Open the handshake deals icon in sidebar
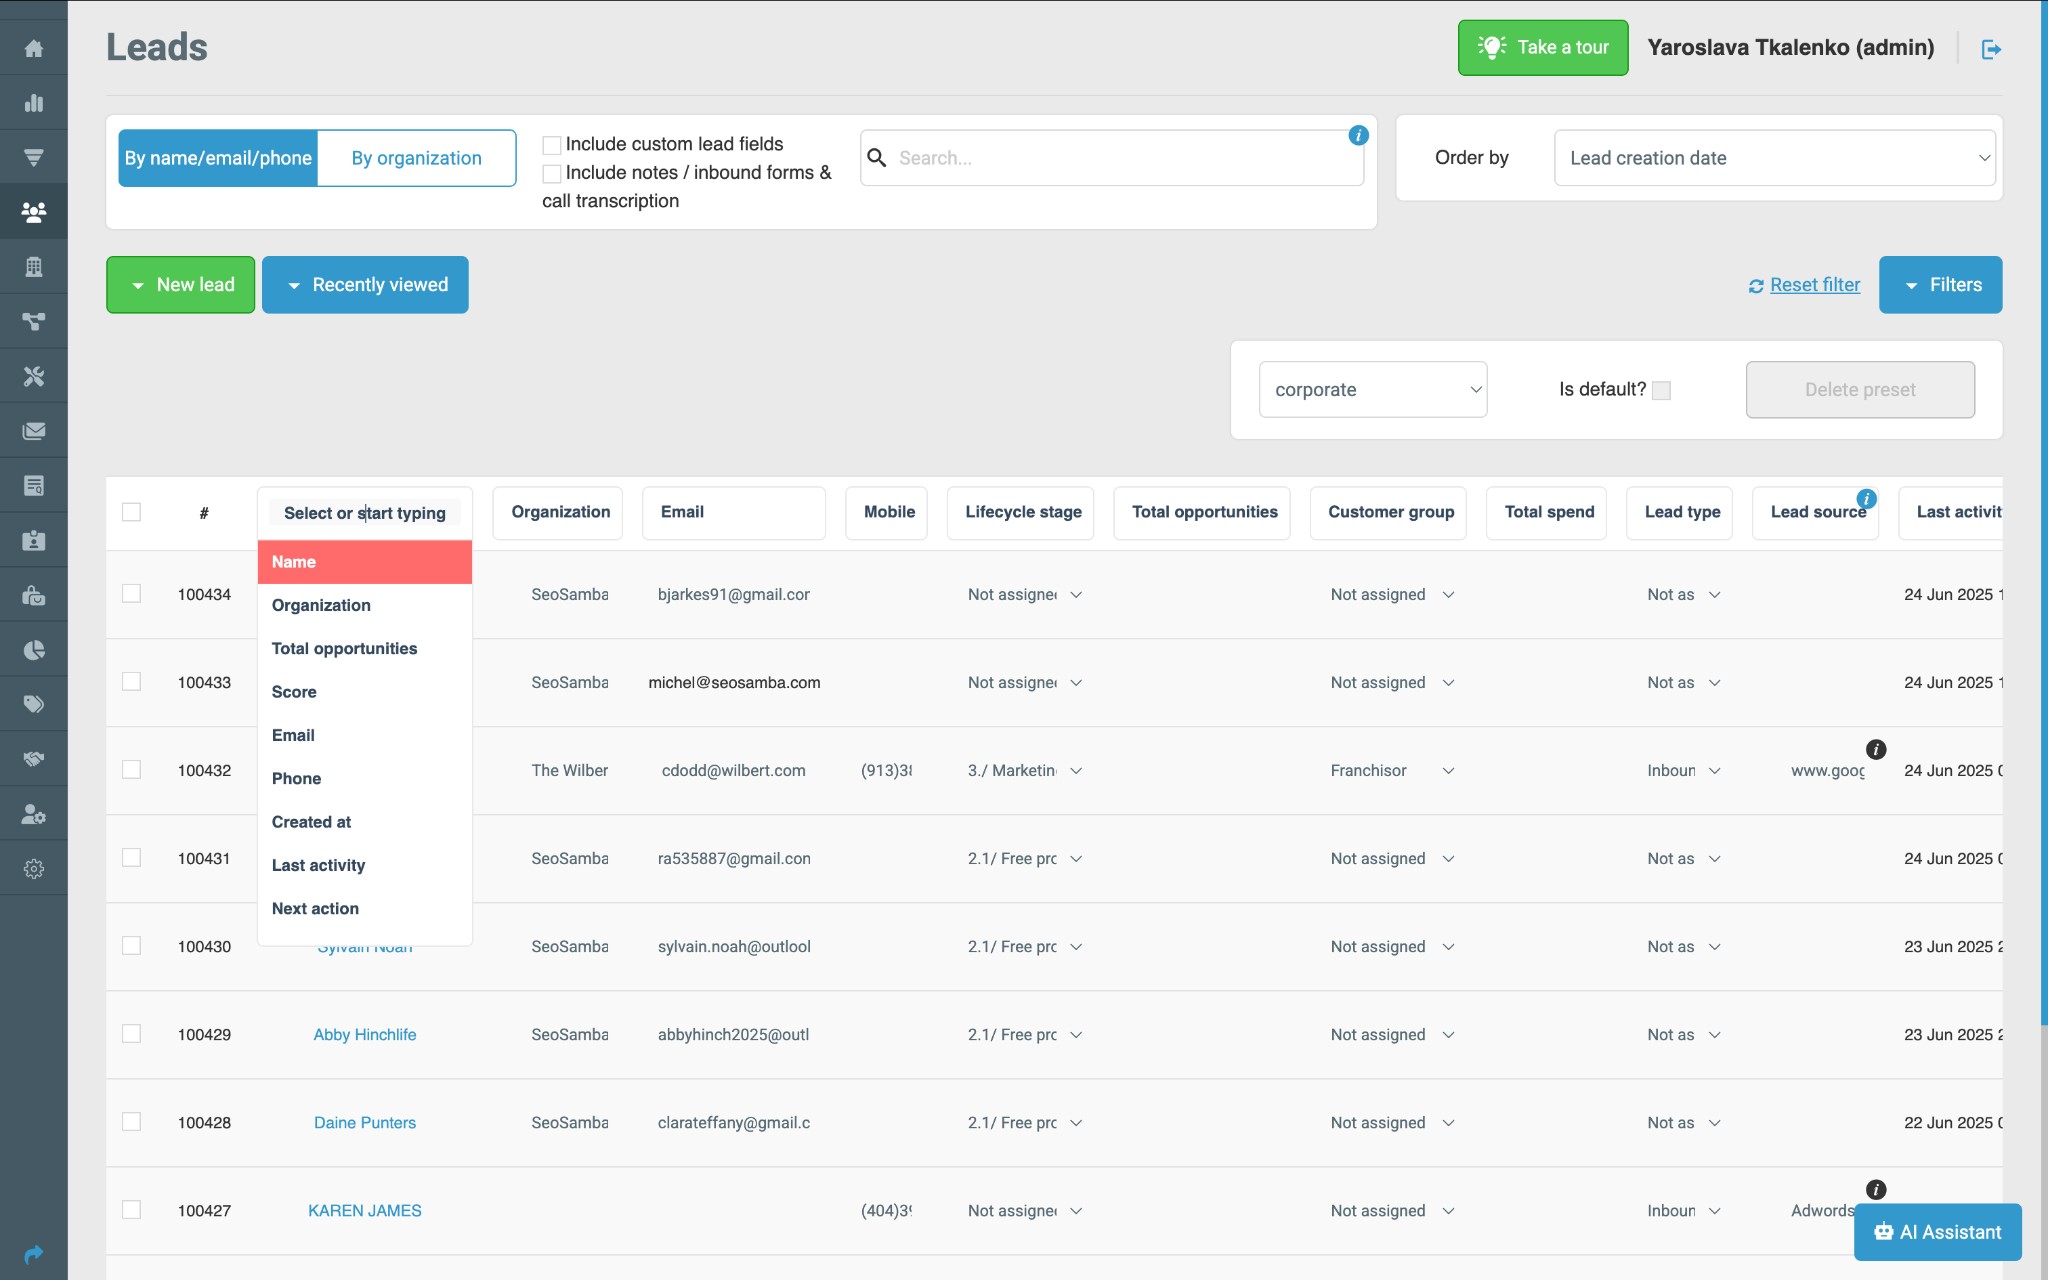The width and height of the screenshot is (2048, 1280). click(34, 759)
